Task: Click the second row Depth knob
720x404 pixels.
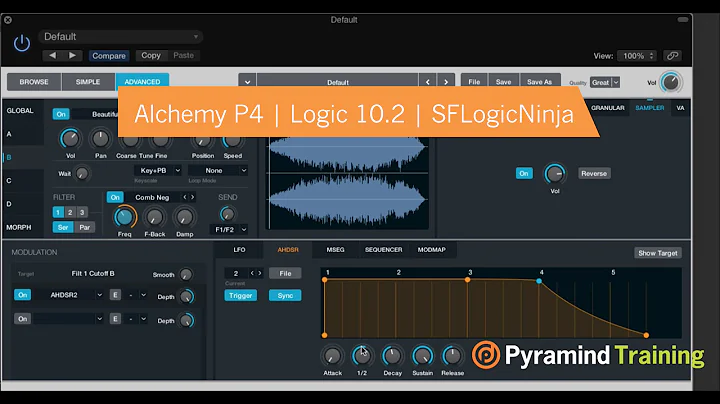Action: click(x=186, y=320)
